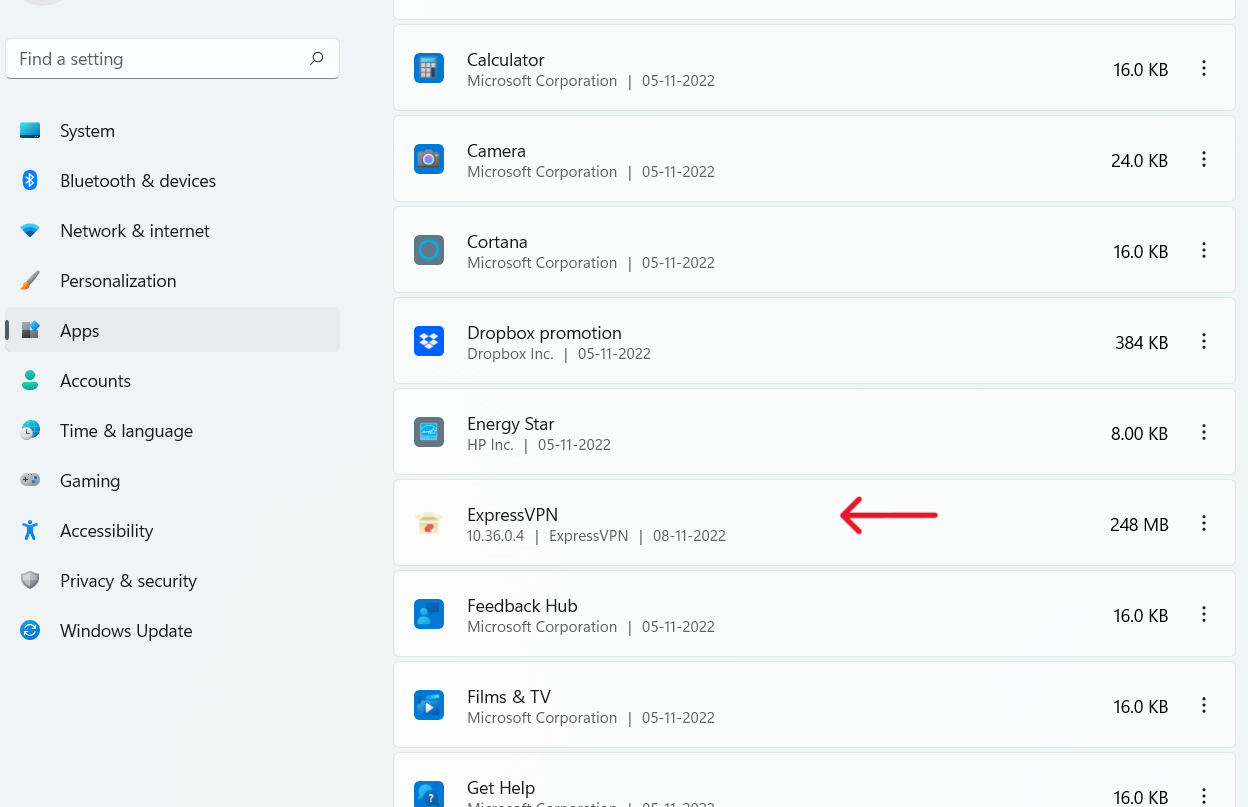Go to Windows Update
Image resolution: width=1248 pixels, height=807 pixels.
click(x=172, y=631)
